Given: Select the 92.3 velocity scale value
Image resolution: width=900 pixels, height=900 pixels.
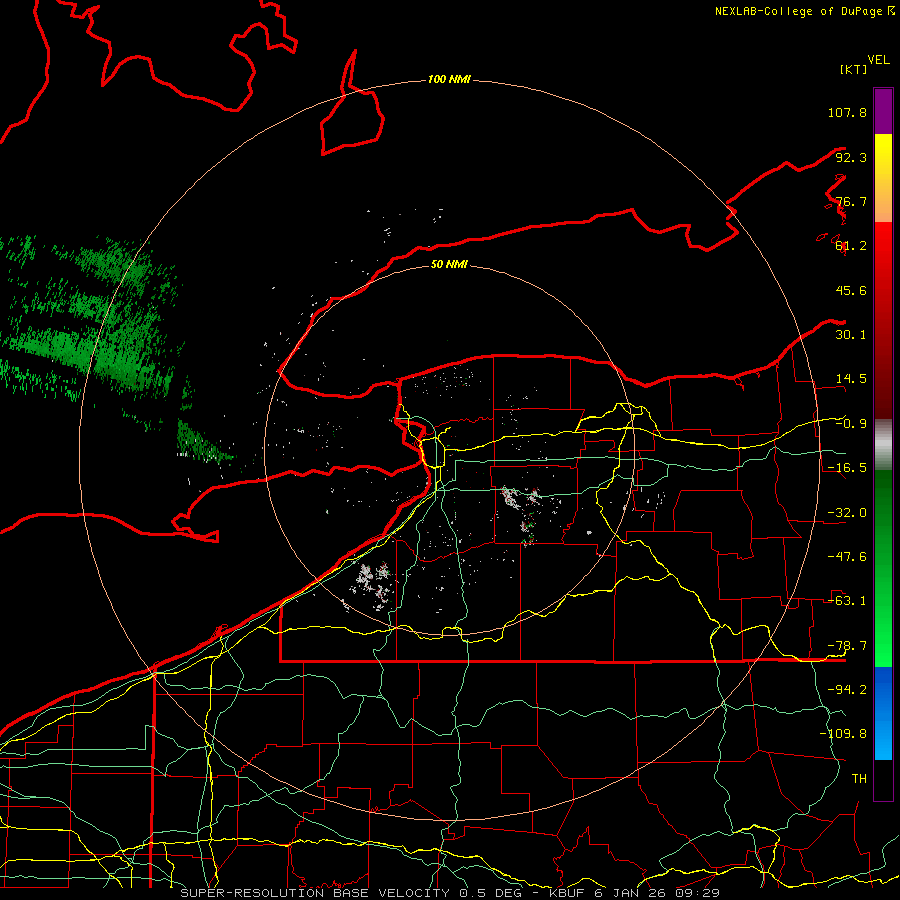Looking at the screenshot, I should click(x=851, y=157).
